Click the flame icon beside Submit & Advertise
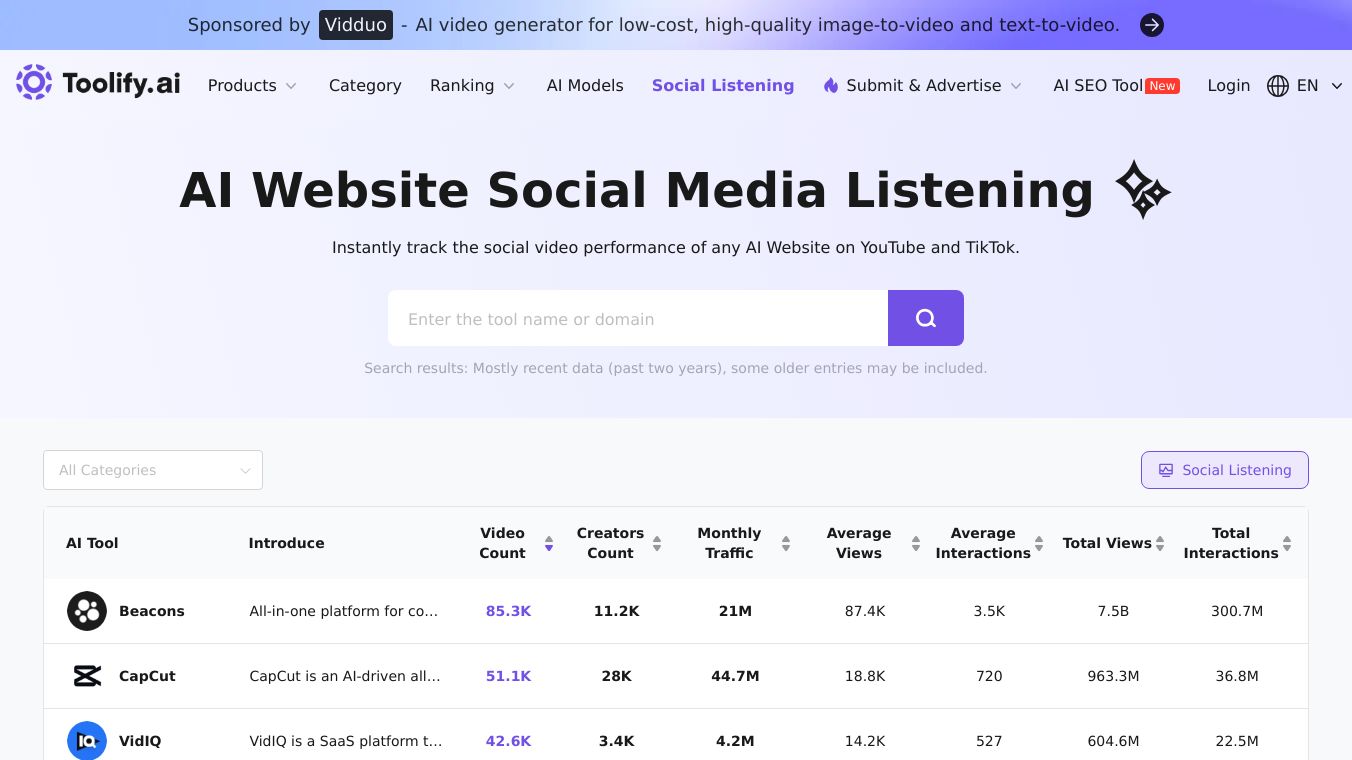1352x760 pixels. point(831,86)
